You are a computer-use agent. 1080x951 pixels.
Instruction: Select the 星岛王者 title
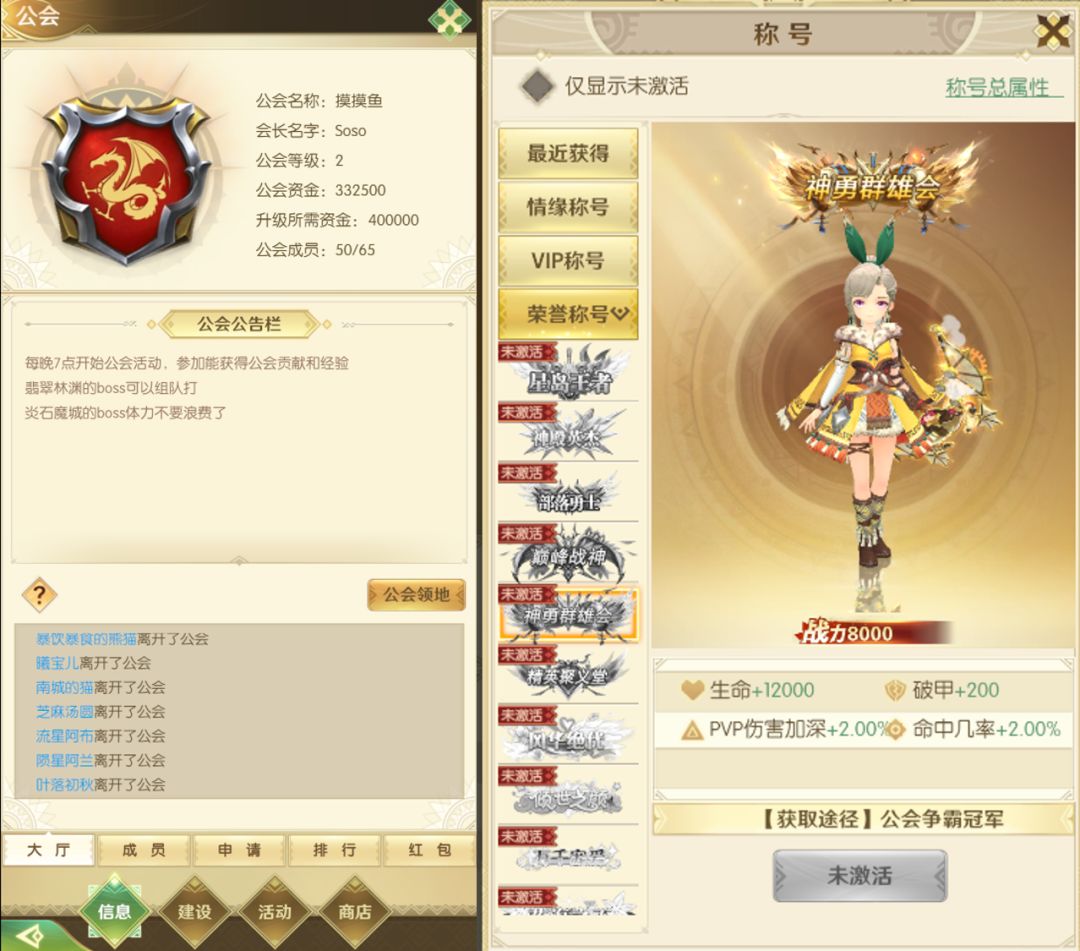[x=569, y=373]
